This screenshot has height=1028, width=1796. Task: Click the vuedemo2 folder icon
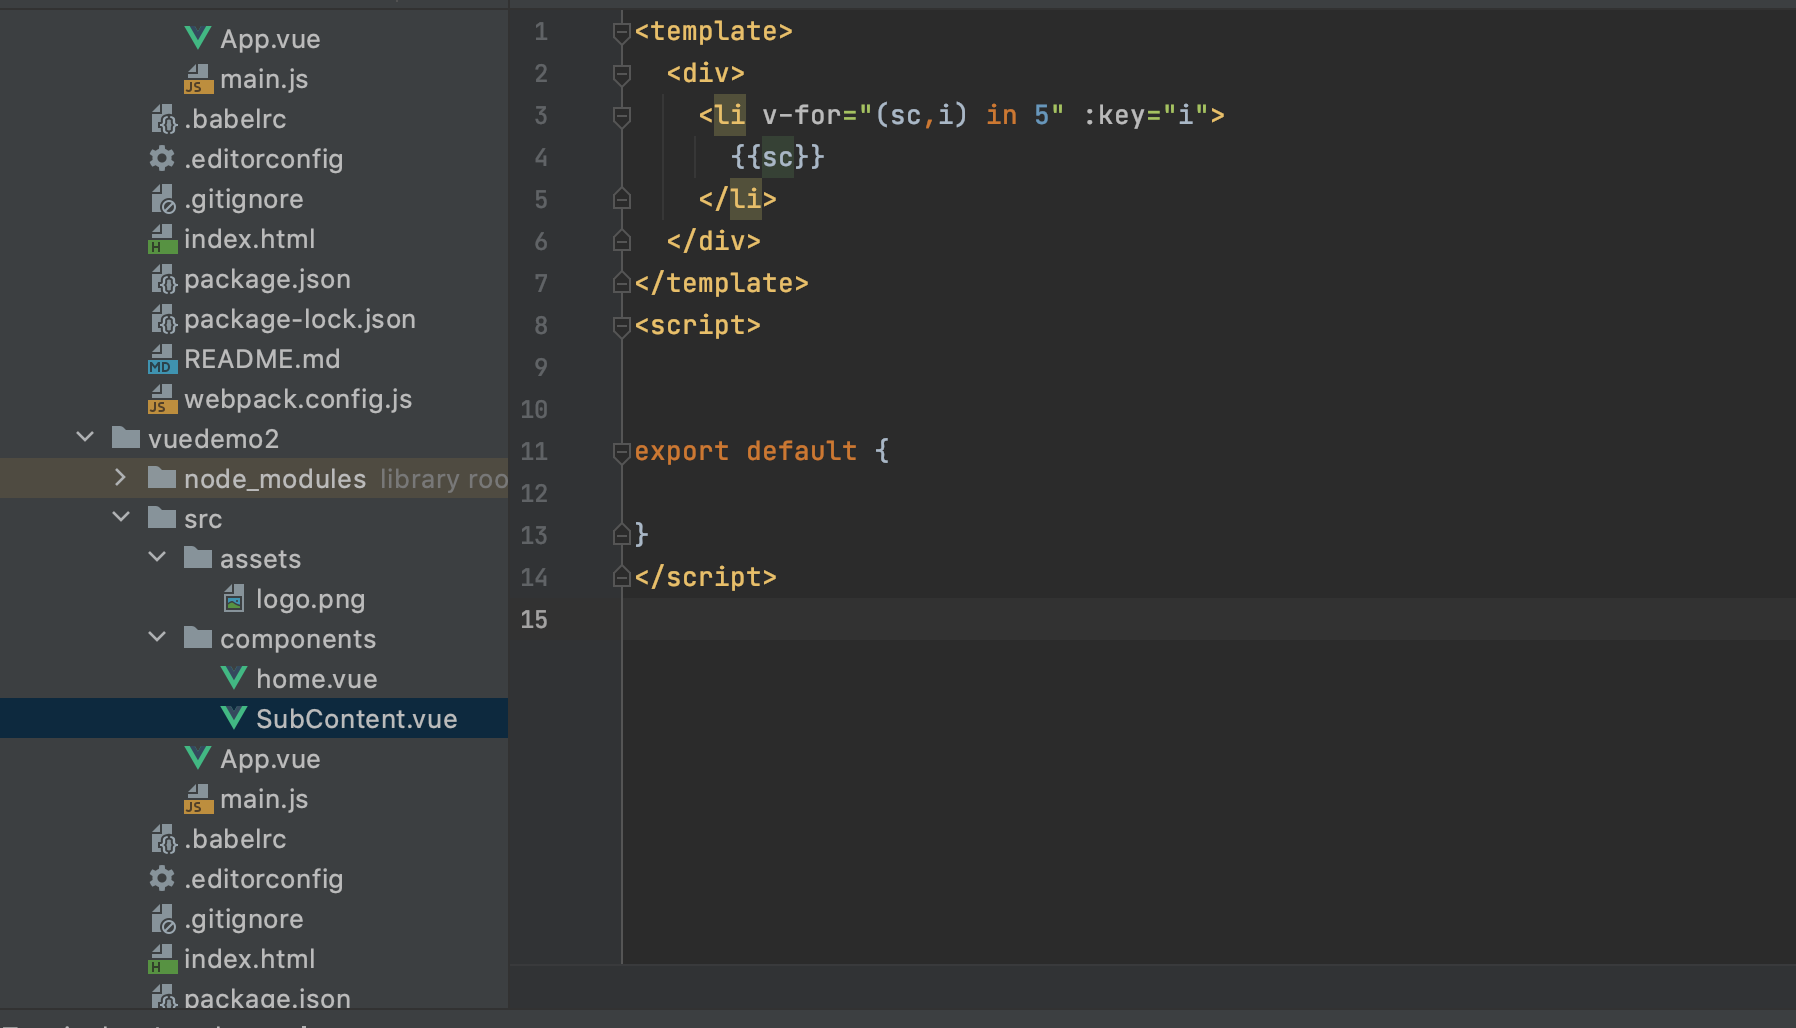(126, 437)
